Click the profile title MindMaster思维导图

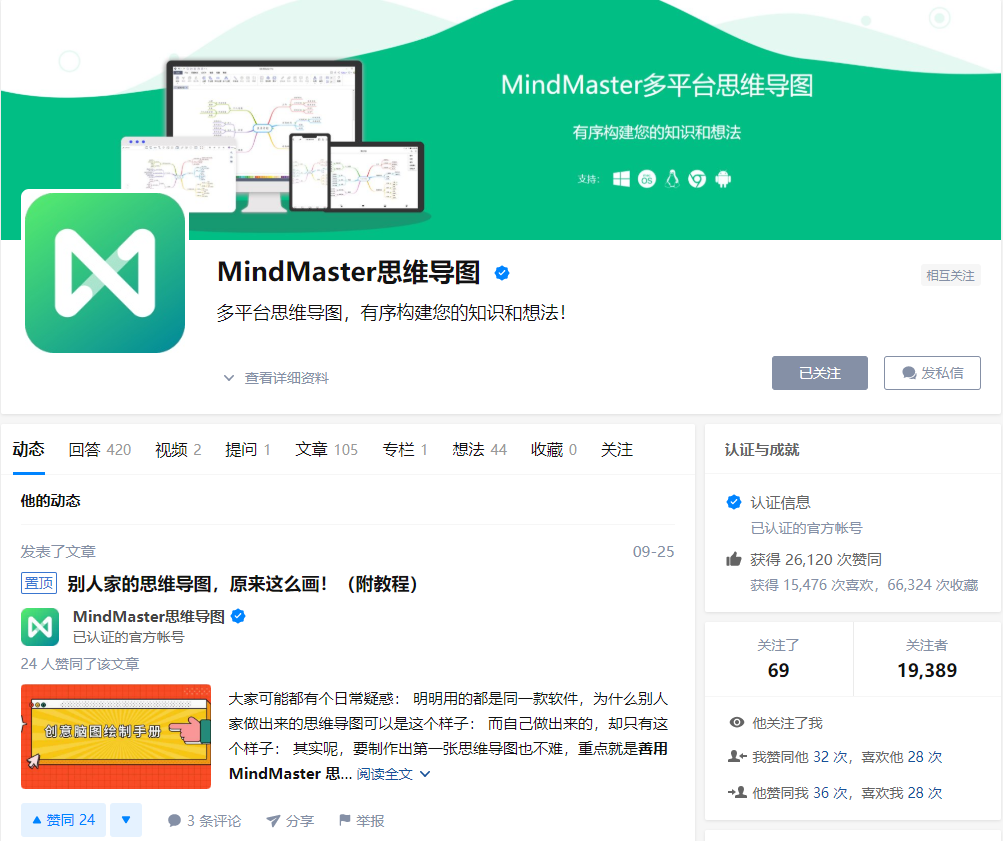coord(349,272)
